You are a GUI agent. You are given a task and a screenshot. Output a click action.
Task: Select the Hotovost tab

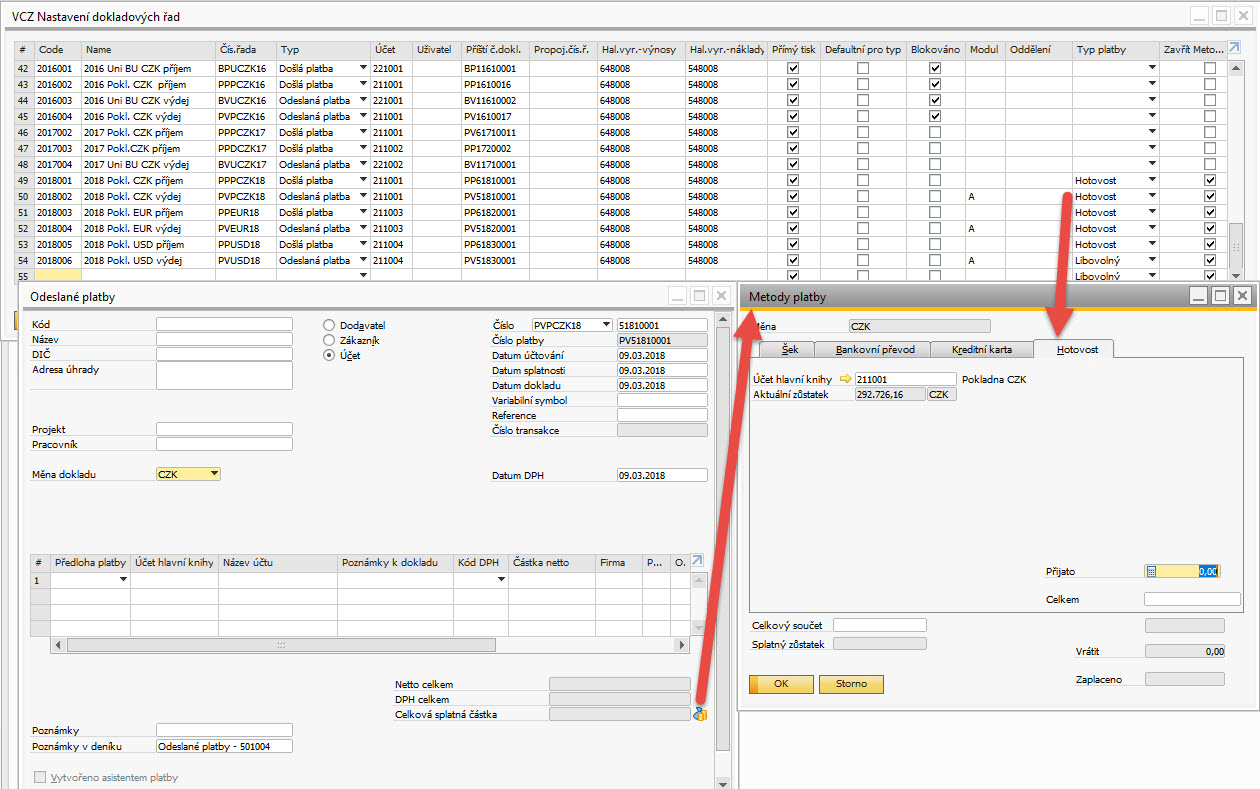coord(1074,348)
